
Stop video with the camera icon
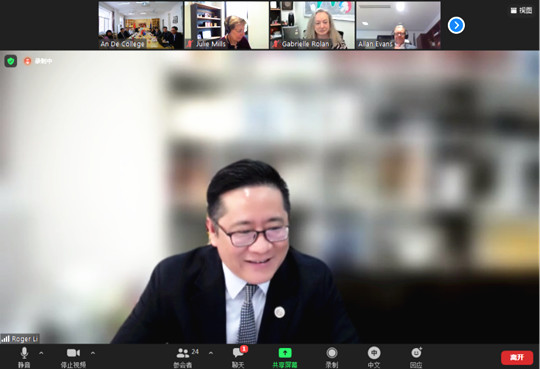73,353
